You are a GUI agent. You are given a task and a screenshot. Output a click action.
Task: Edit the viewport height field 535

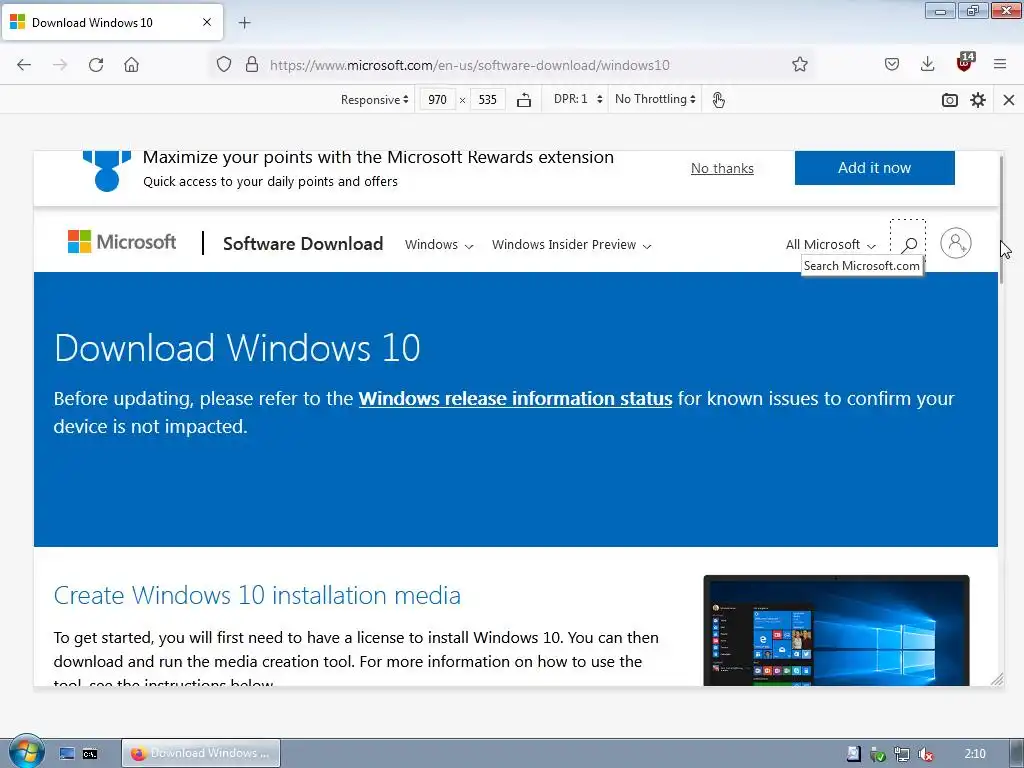point(487,99)
